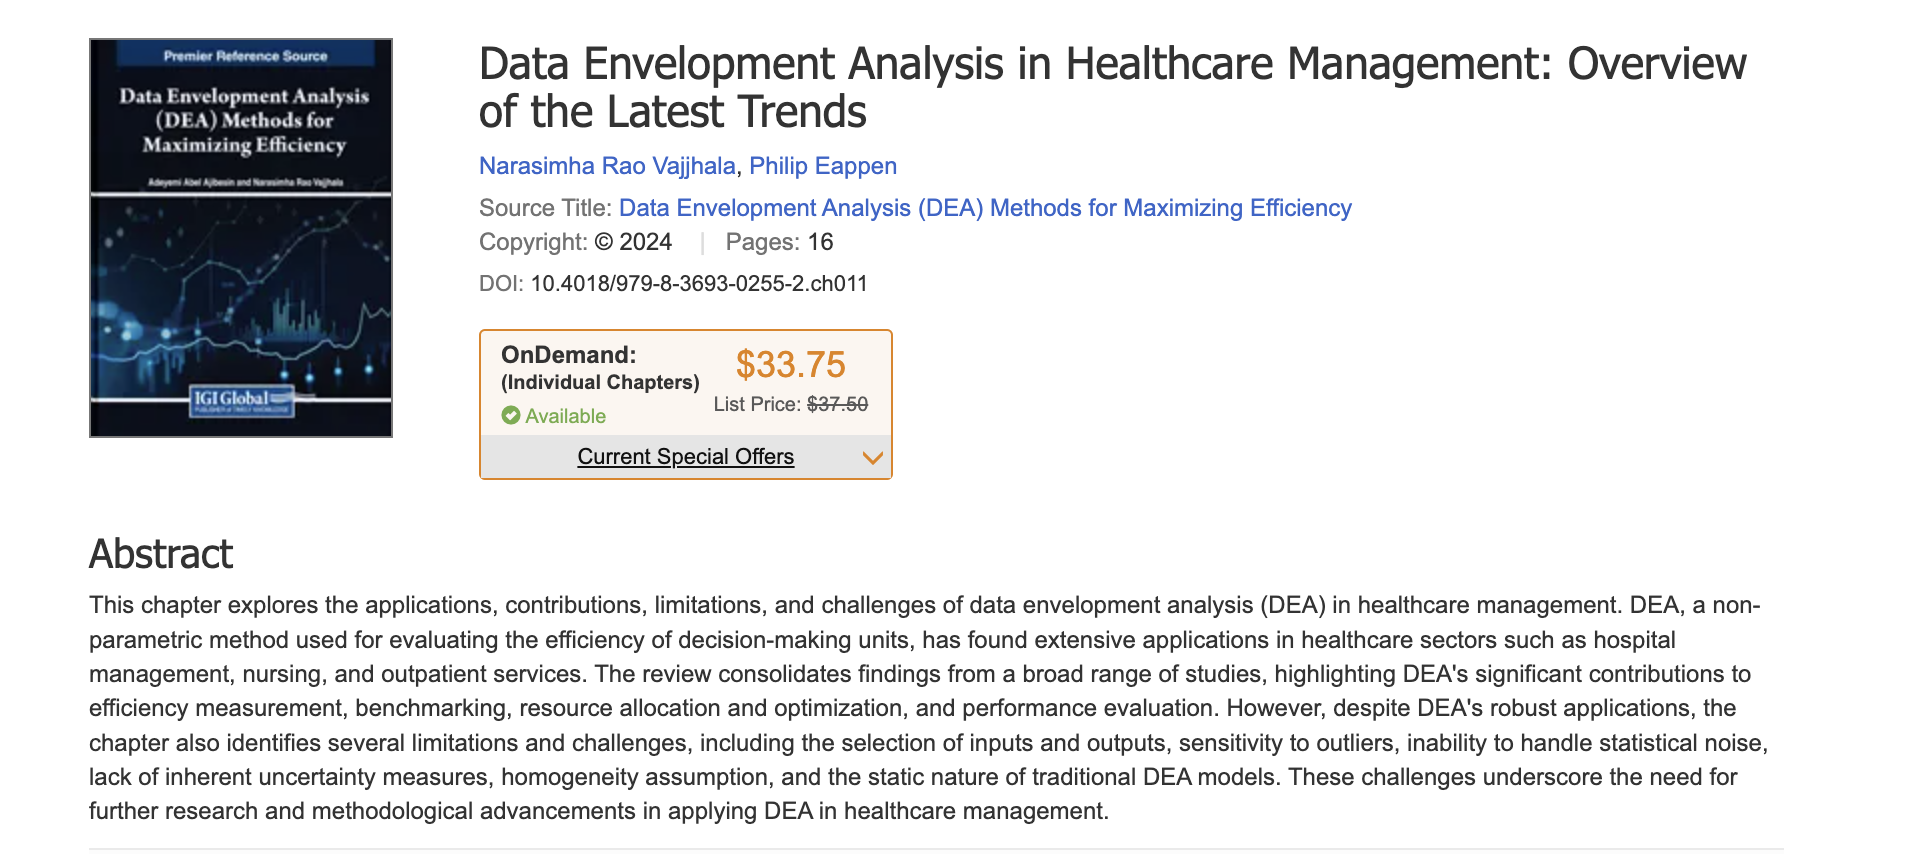The width and height of the screenshot is (1926, 854).
Task: Click the Abstract heading
Action: 161,554
